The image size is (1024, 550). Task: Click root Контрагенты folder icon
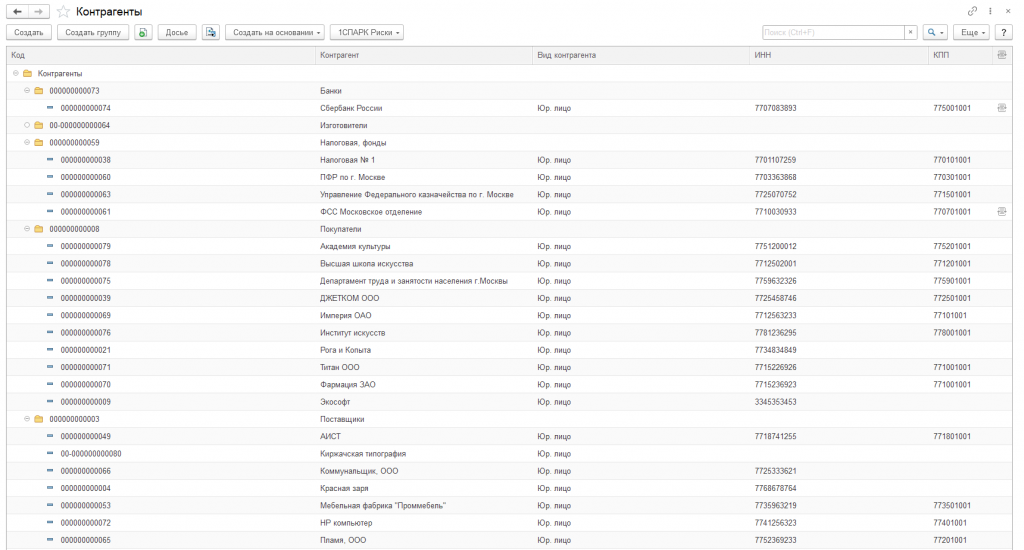tap(27, 74)
